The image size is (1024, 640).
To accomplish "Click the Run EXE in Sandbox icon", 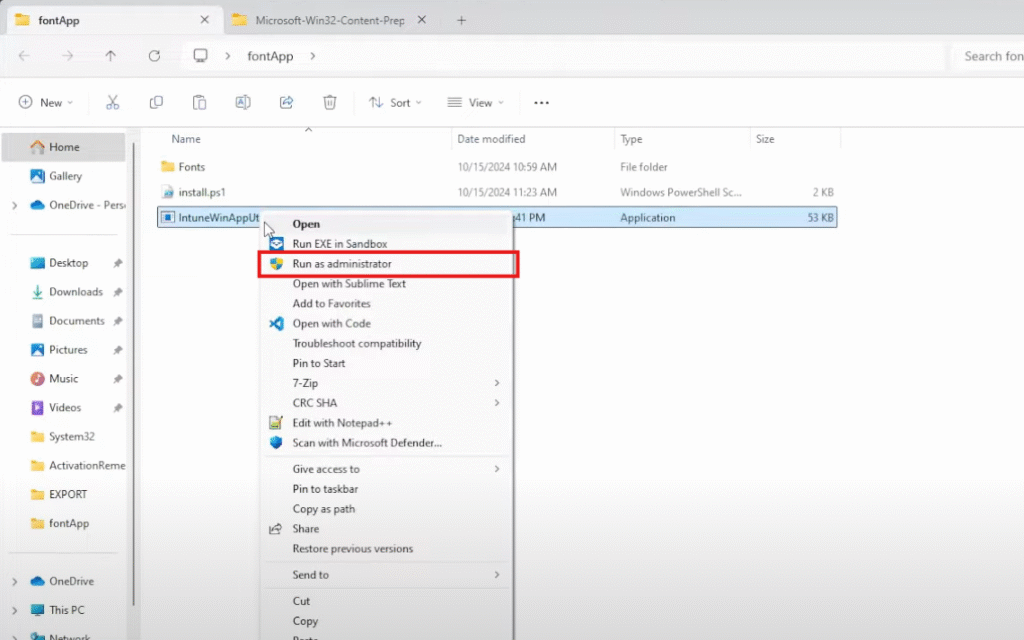I will [x=276, y=244].
